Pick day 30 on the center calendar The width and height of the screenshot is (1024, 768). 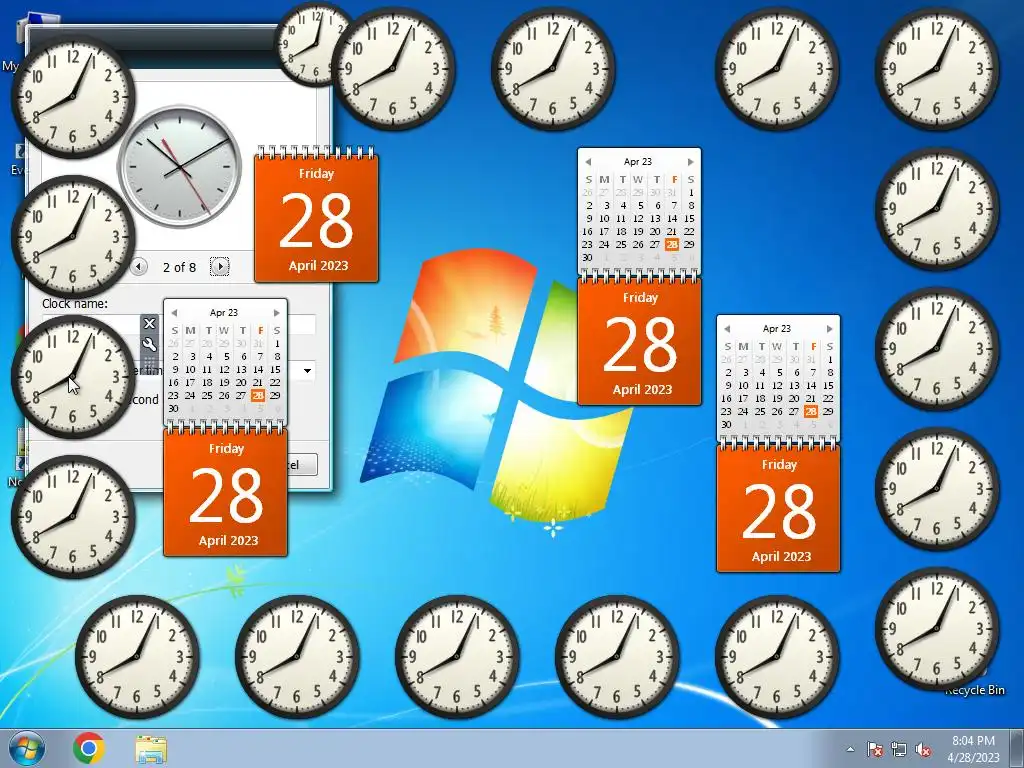(587, 257)
